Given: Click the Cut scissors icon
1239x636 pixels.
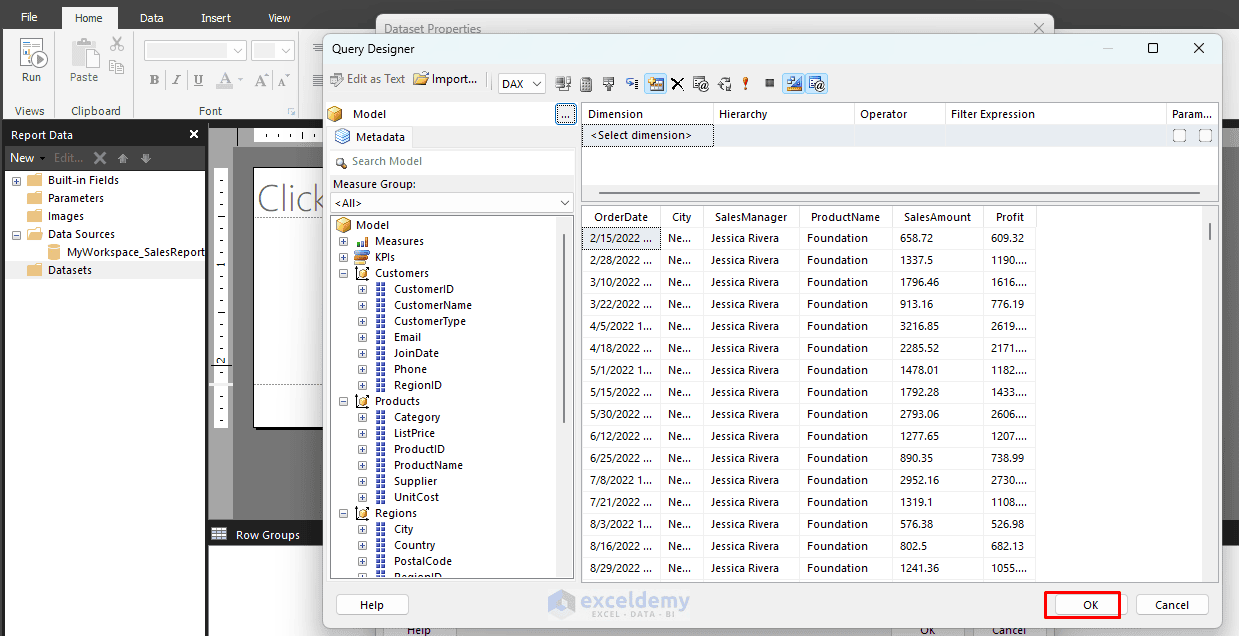Looking at the screenshot, I should coord(117,44).
